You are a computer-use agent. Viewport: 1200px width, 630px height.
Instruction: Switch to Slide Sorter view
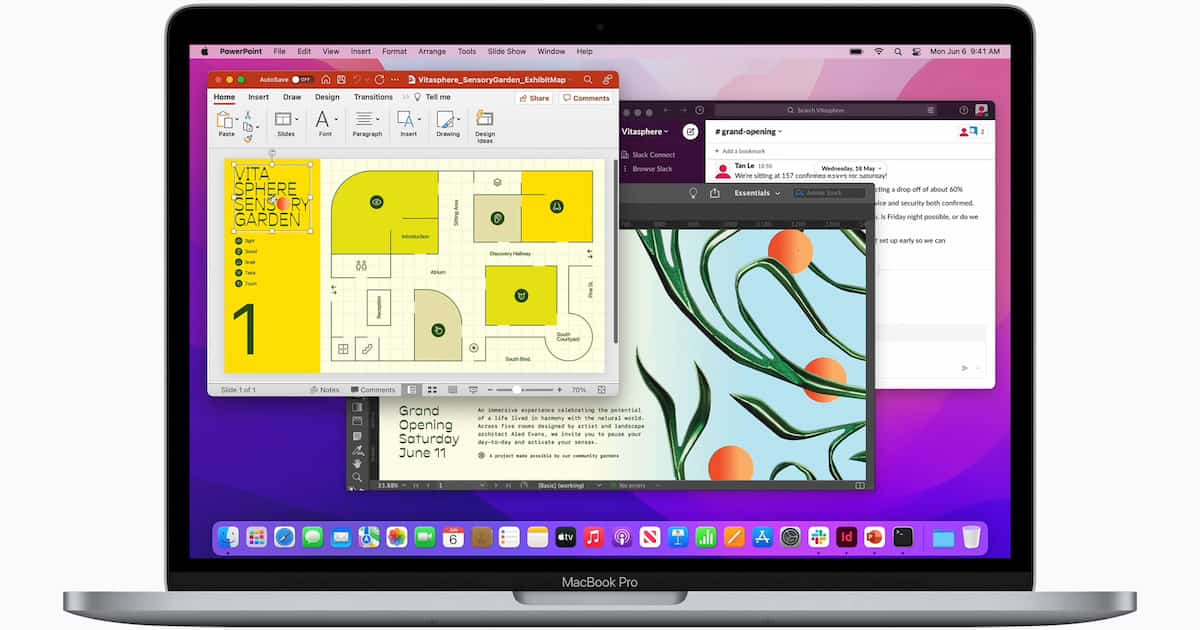pos(432,390)
